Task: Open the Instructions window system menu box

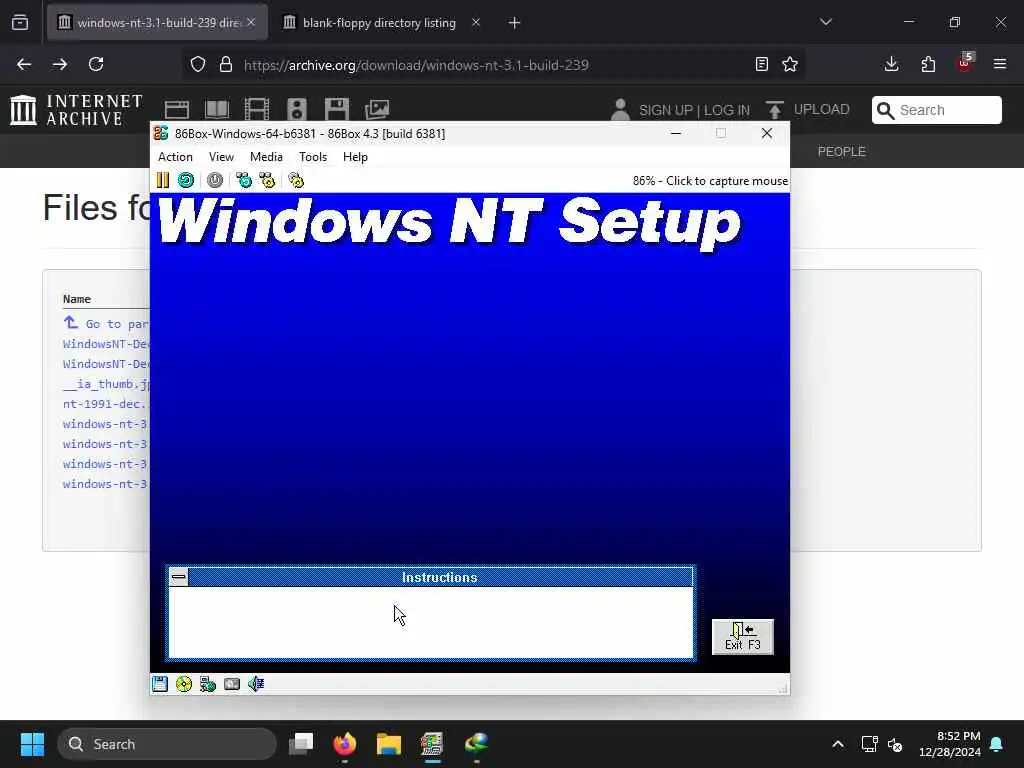Action: [x=178, y=577]
